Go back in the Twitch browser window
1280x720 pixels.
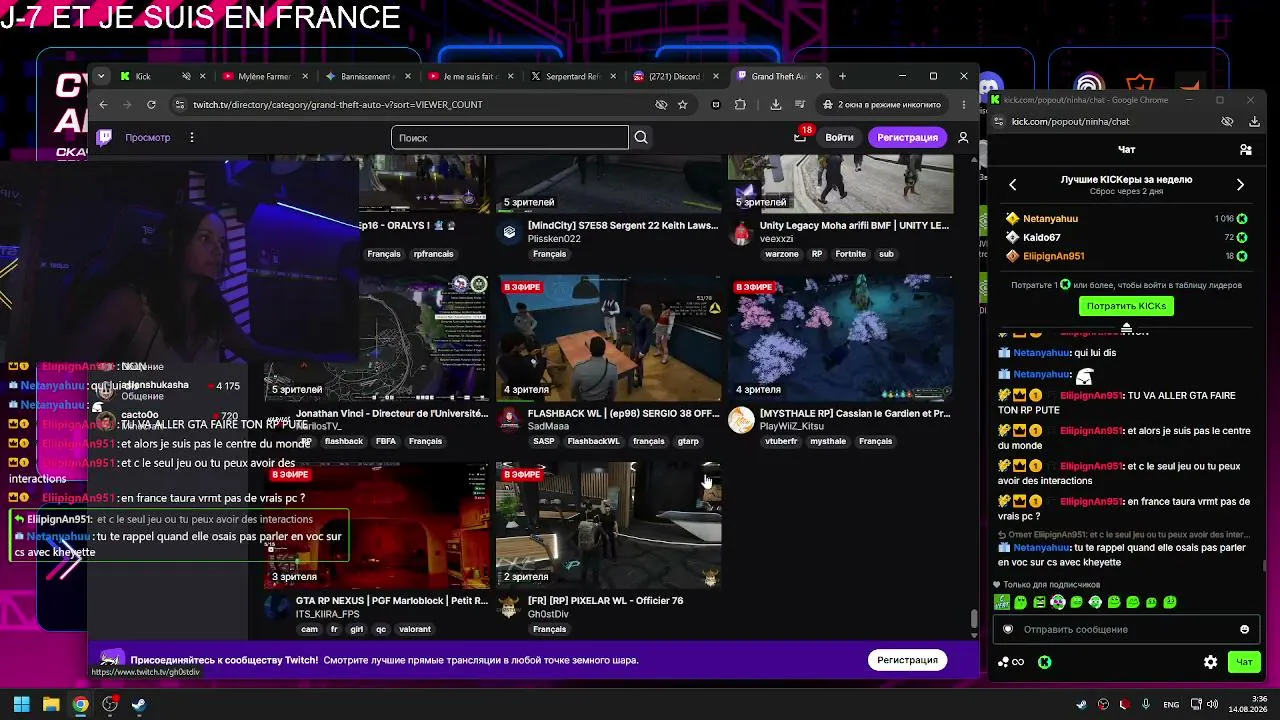(x=103, y=104)
